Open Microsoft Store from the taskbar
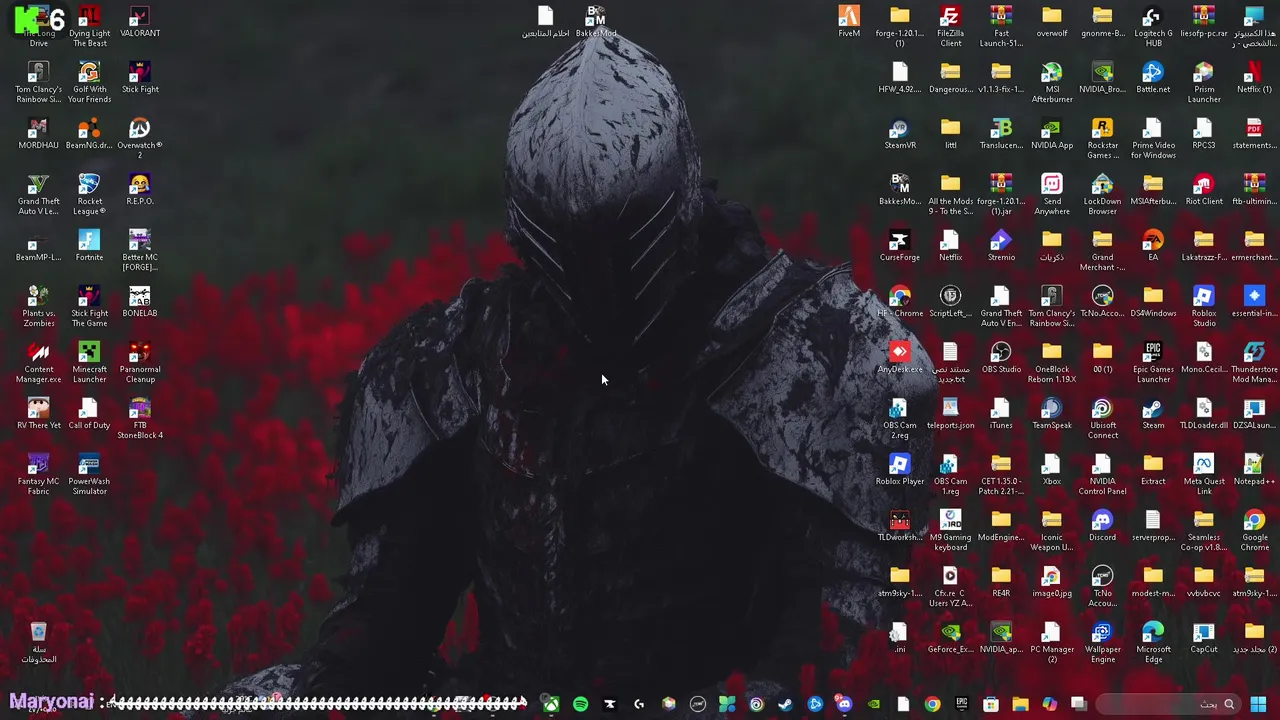This screenshot has width=1280, height=720. (991, 705)
